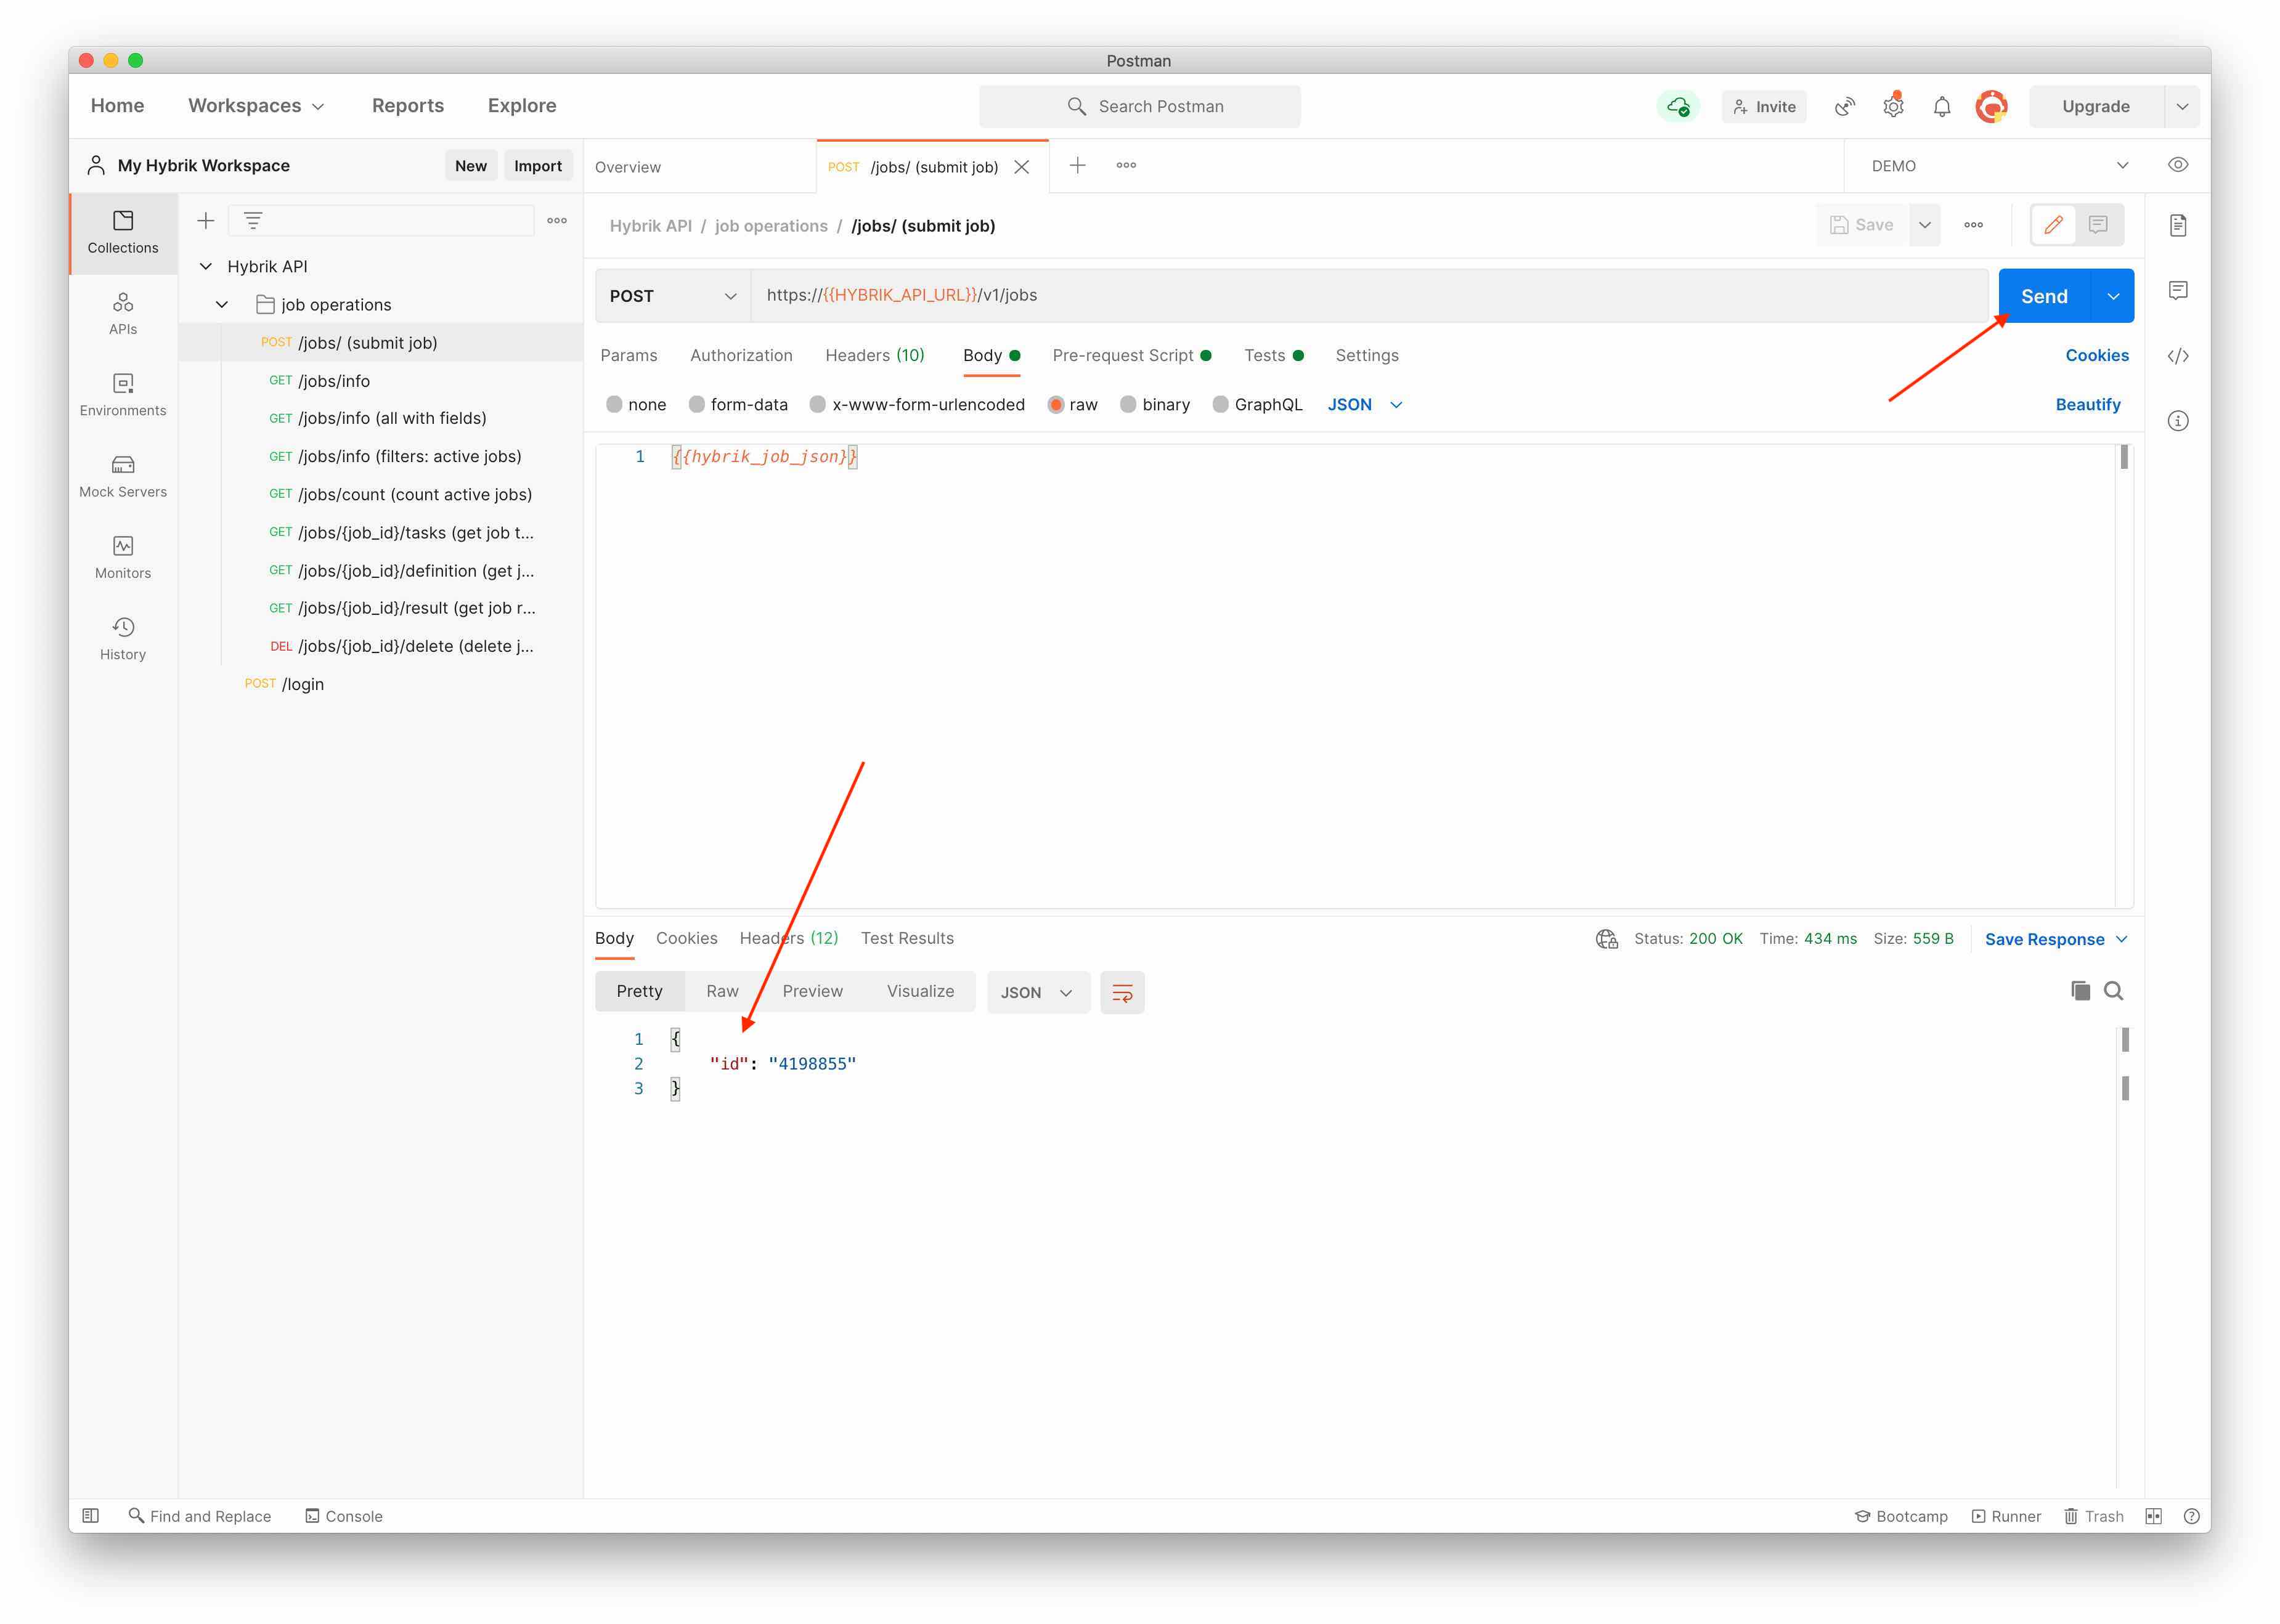Open the History sidebar panel

123,638
